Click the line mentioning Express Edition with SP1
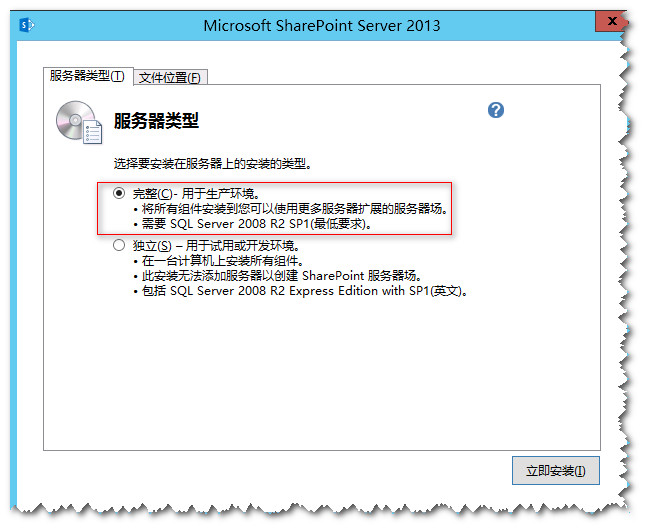The image size is (647, 531). pos(305,291)
